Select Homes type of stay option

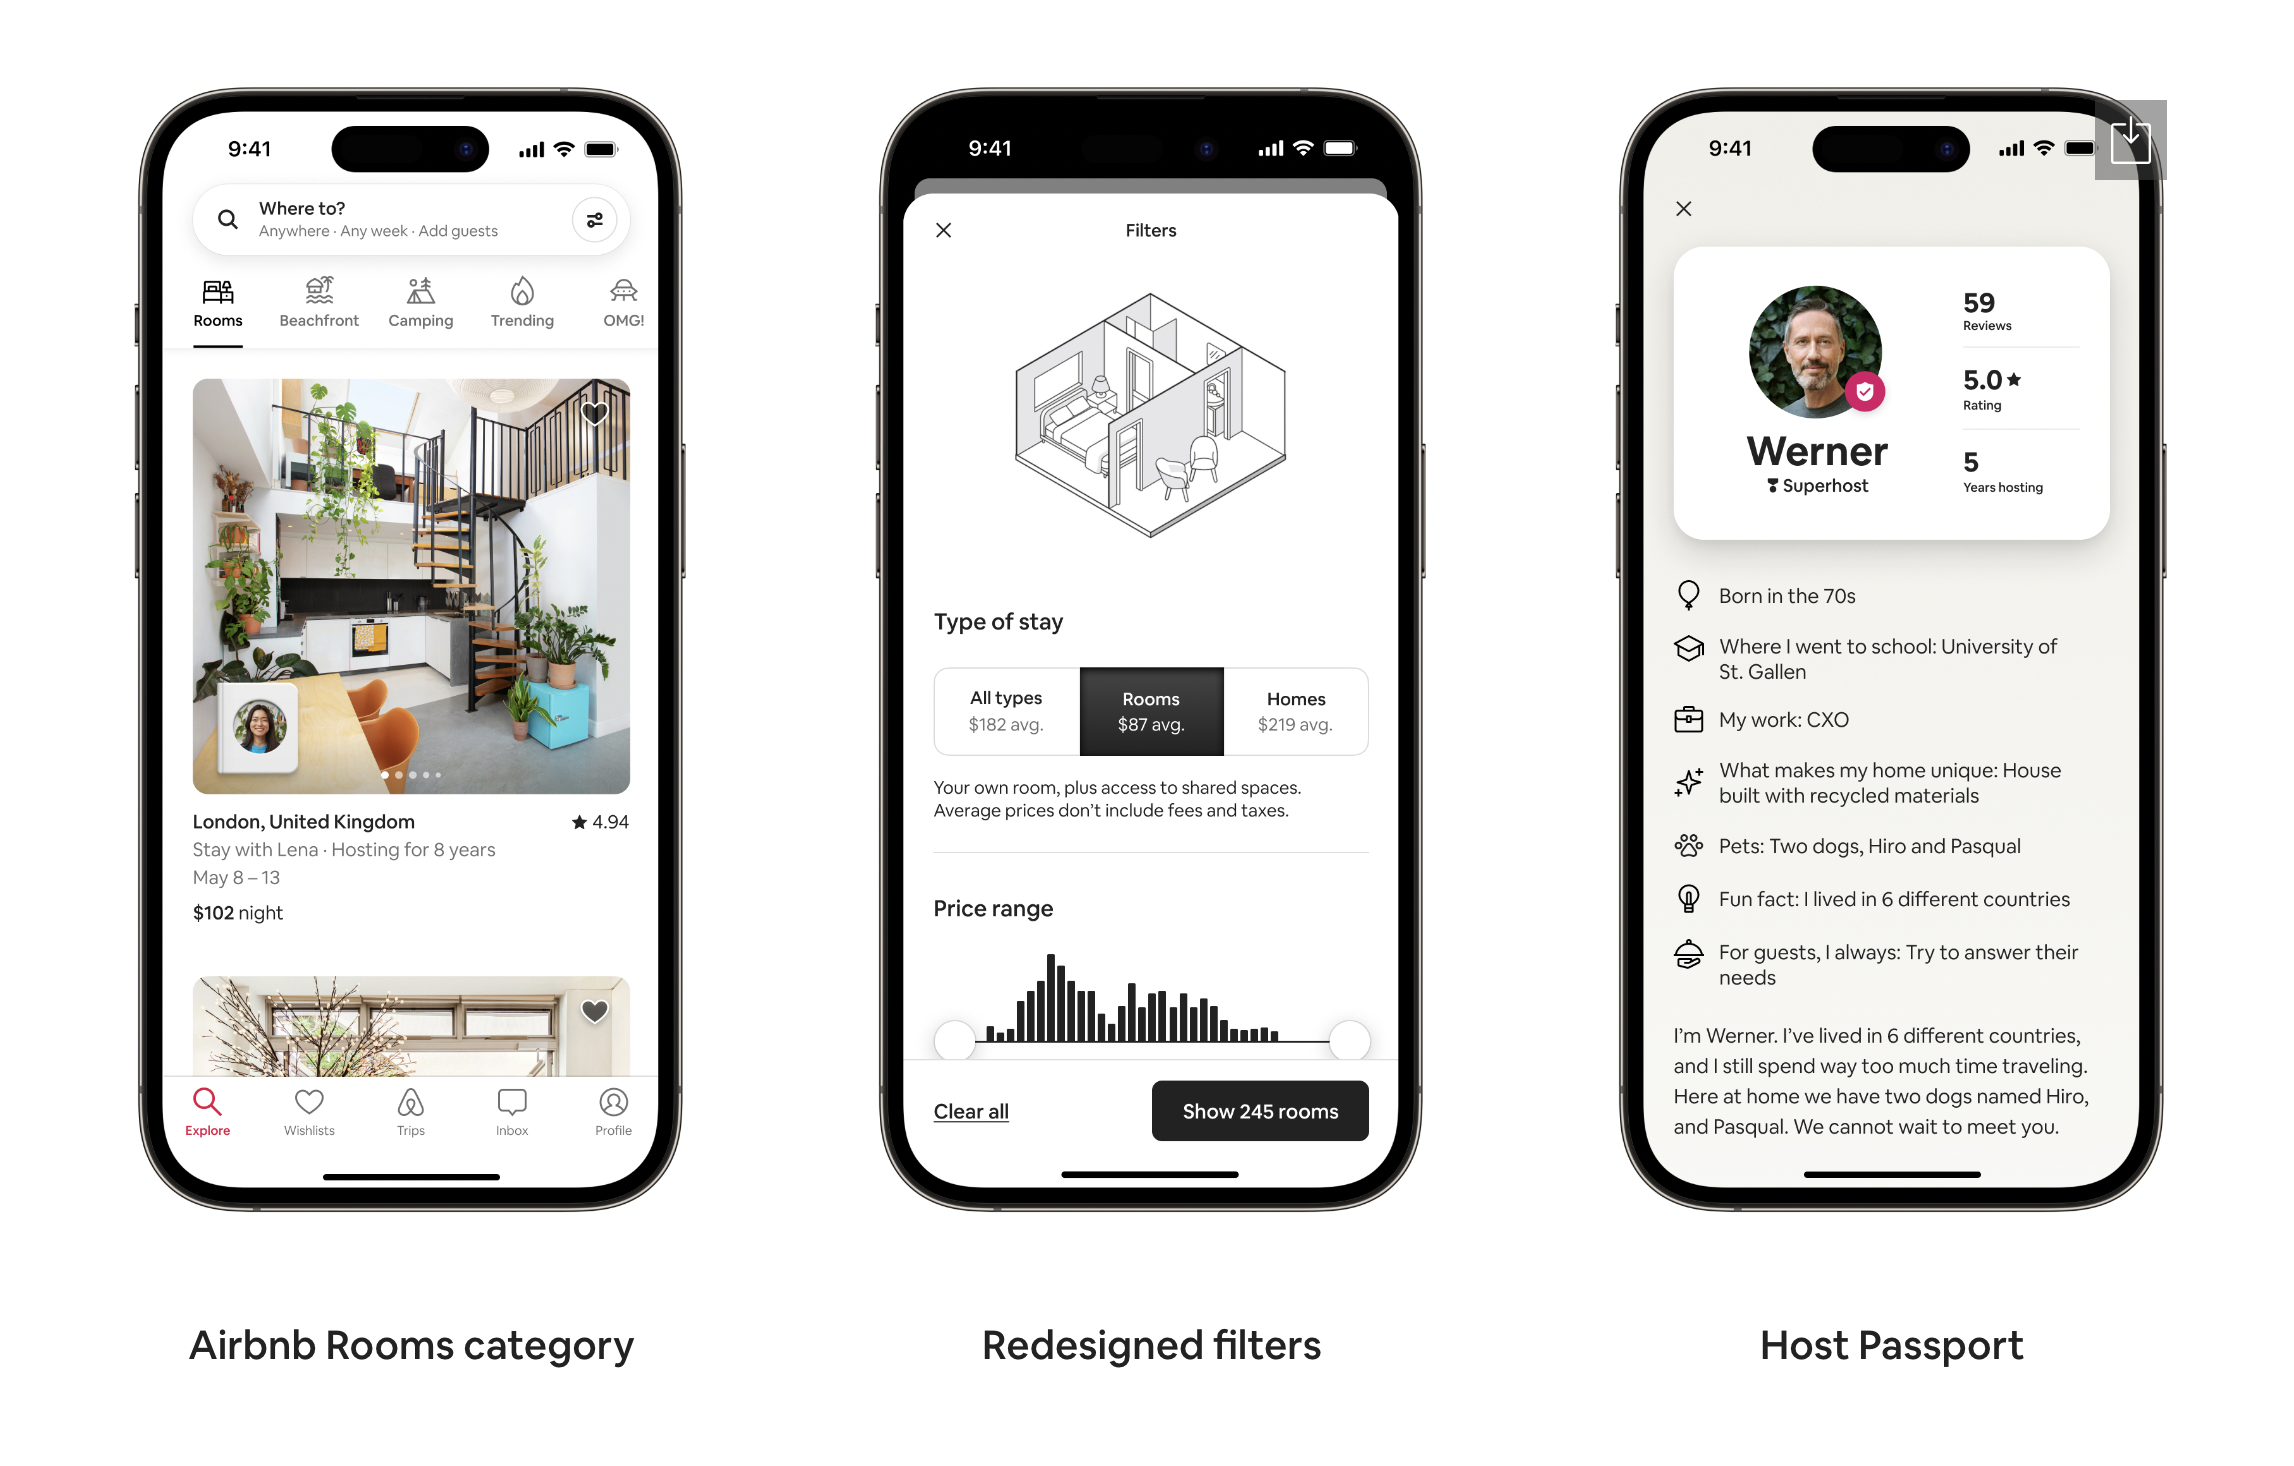coord(1294,709)
